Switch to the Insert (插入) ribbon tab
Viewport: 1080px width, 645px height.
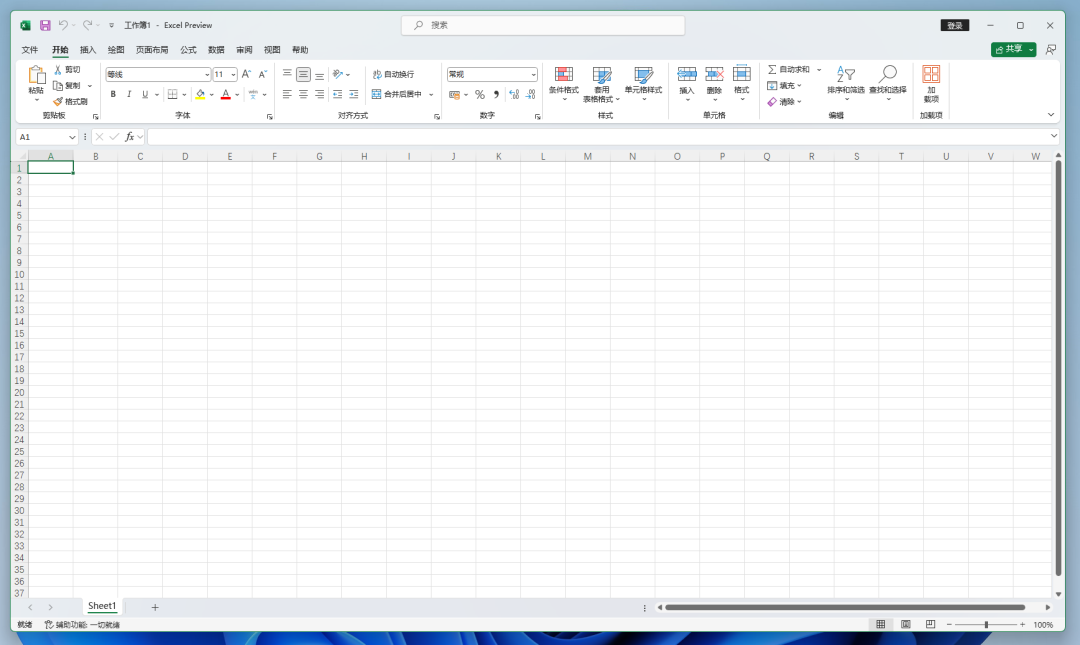(x=88, y=49)
